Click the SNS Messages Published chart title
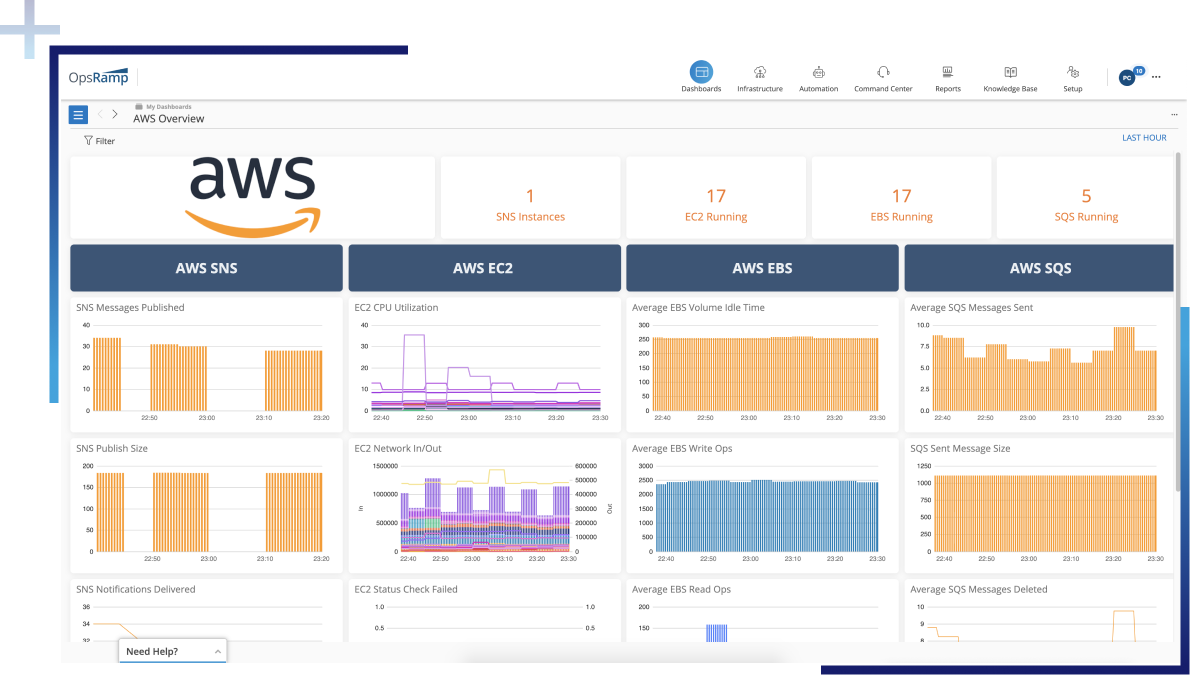Screen dimensions: 1200x691 130,308
